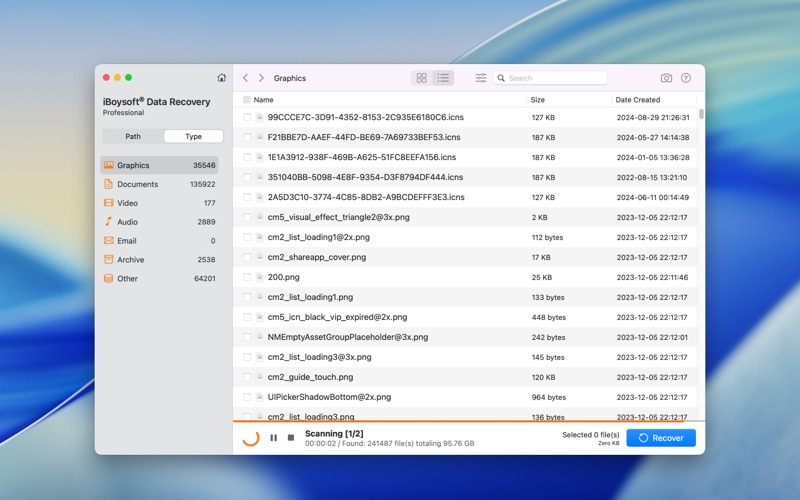Select the Archive category in sidebar
Screen dimensions: 800x500
(x=130, y=260)
